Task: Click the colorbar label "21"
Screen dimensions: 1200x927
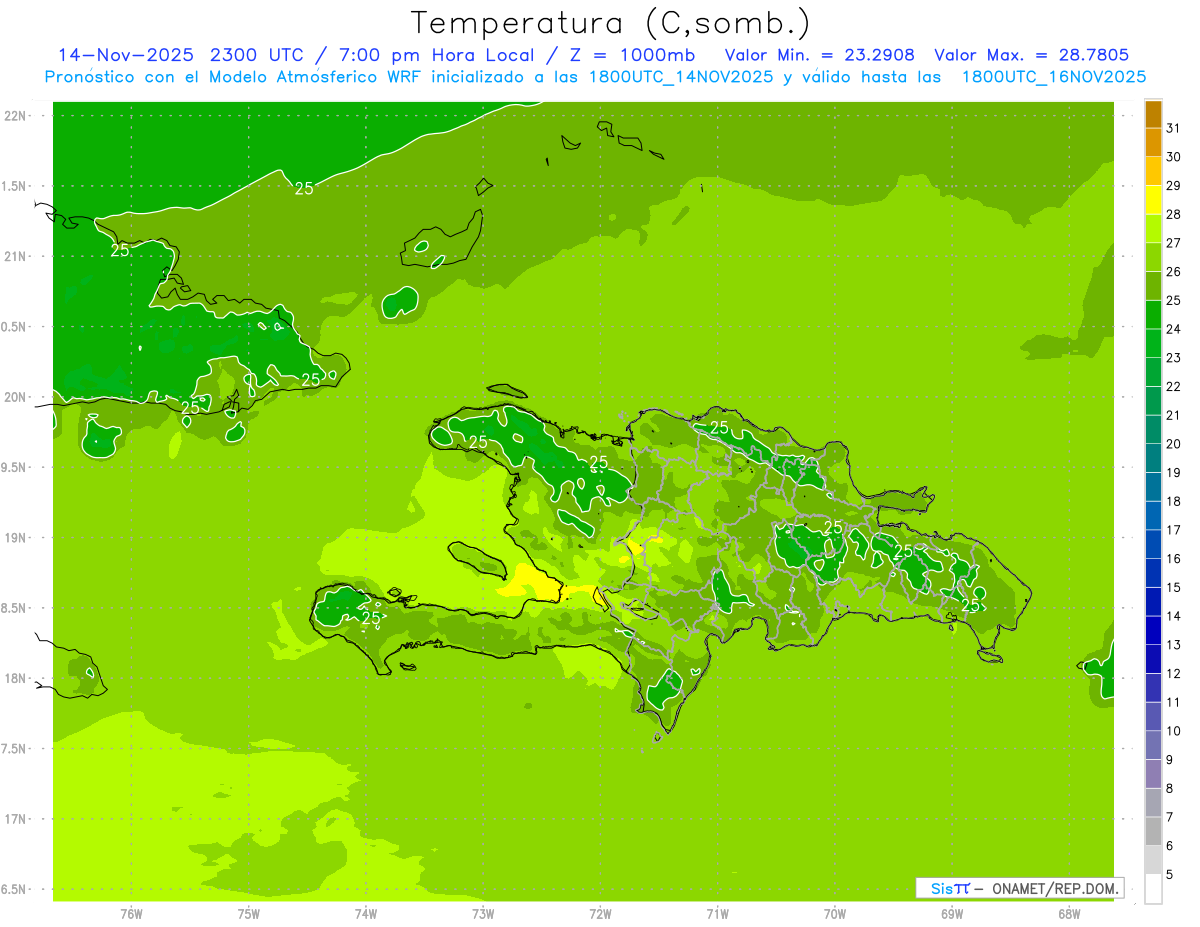Action: [1173, 415]
